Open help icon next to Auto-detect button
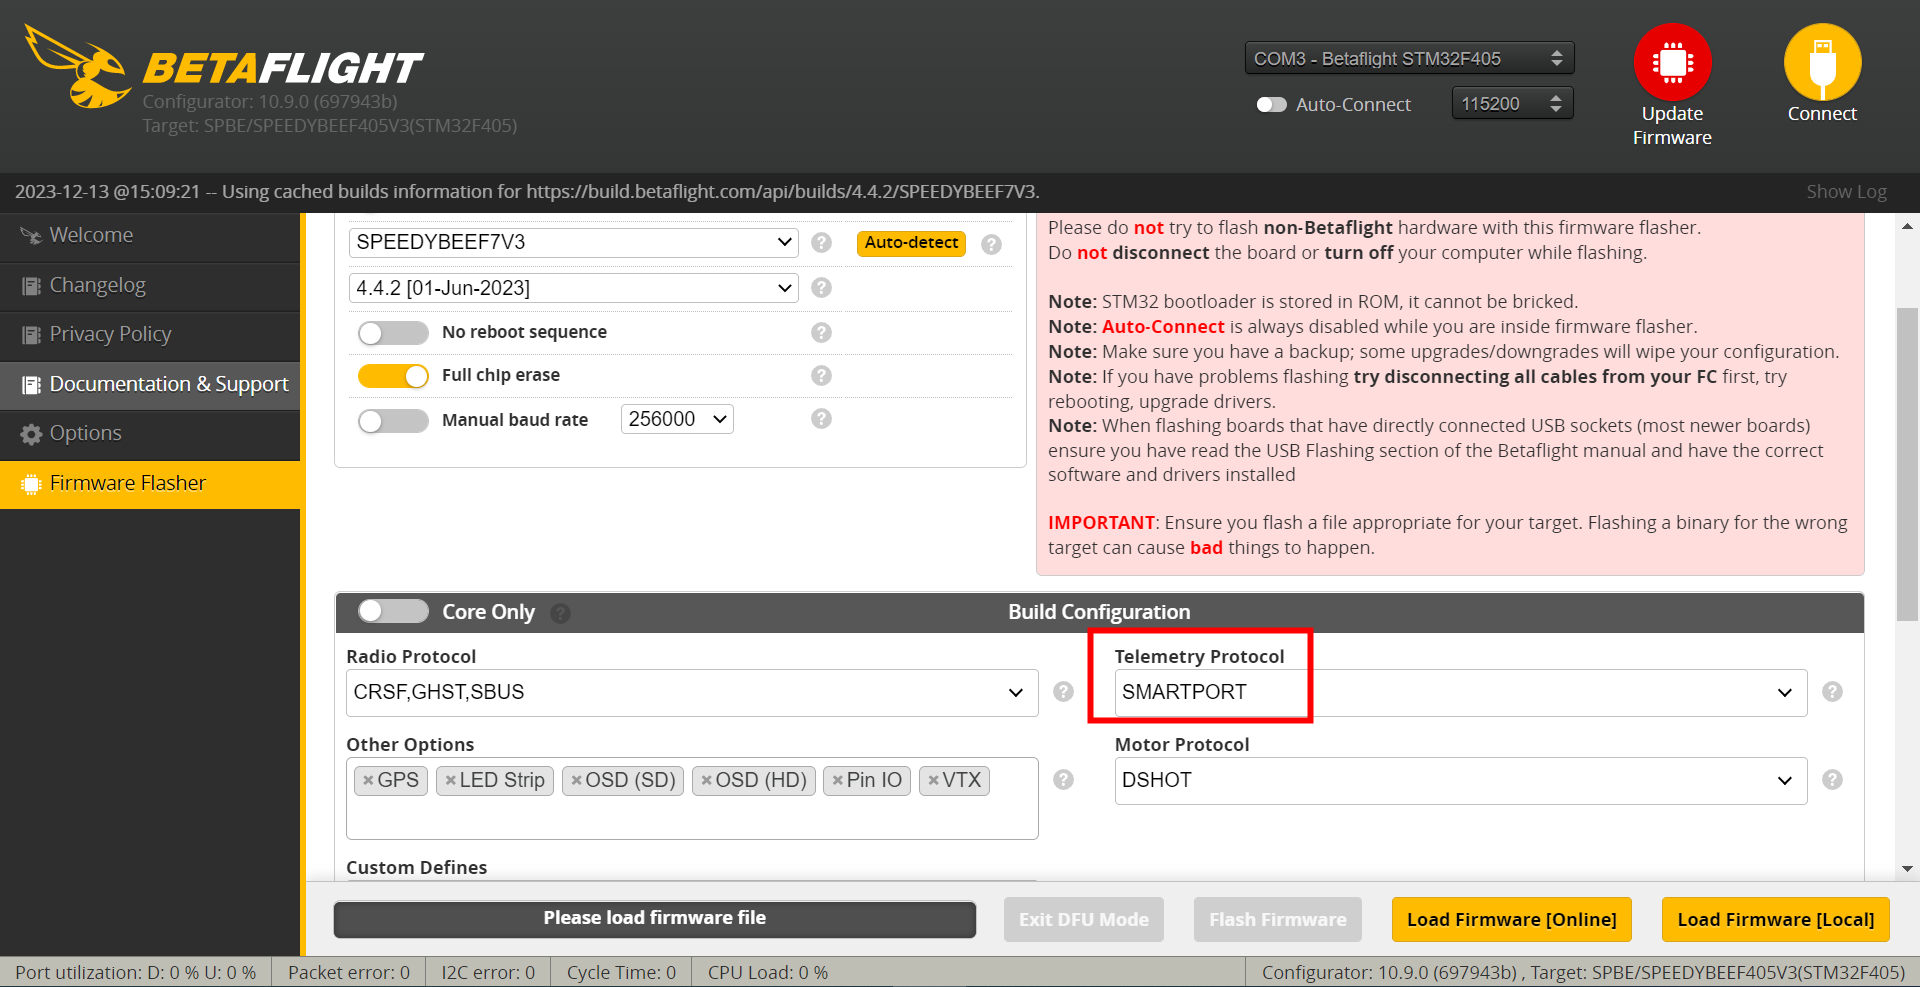Screen dimensions: 1920x987 [991, 244]
